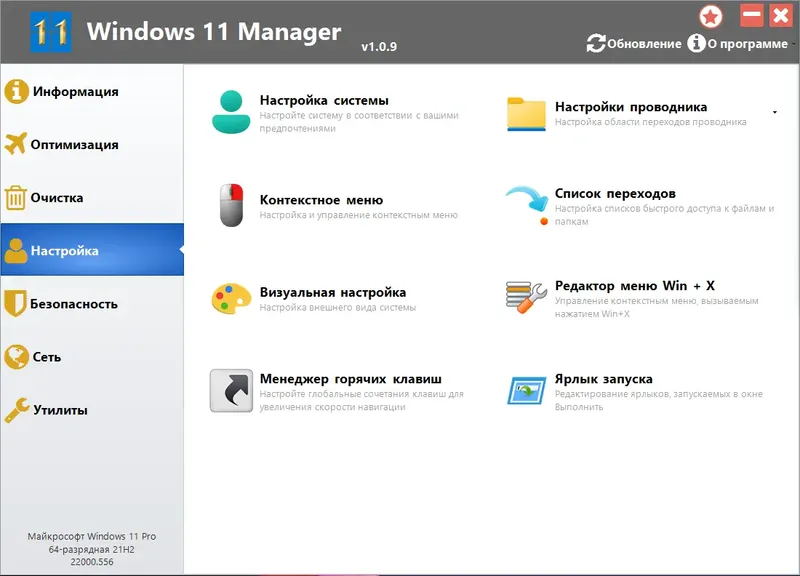Screen dimensions: 800x576
Task: Open Сеть using the globe icon
Action: (x=21, y=355)
